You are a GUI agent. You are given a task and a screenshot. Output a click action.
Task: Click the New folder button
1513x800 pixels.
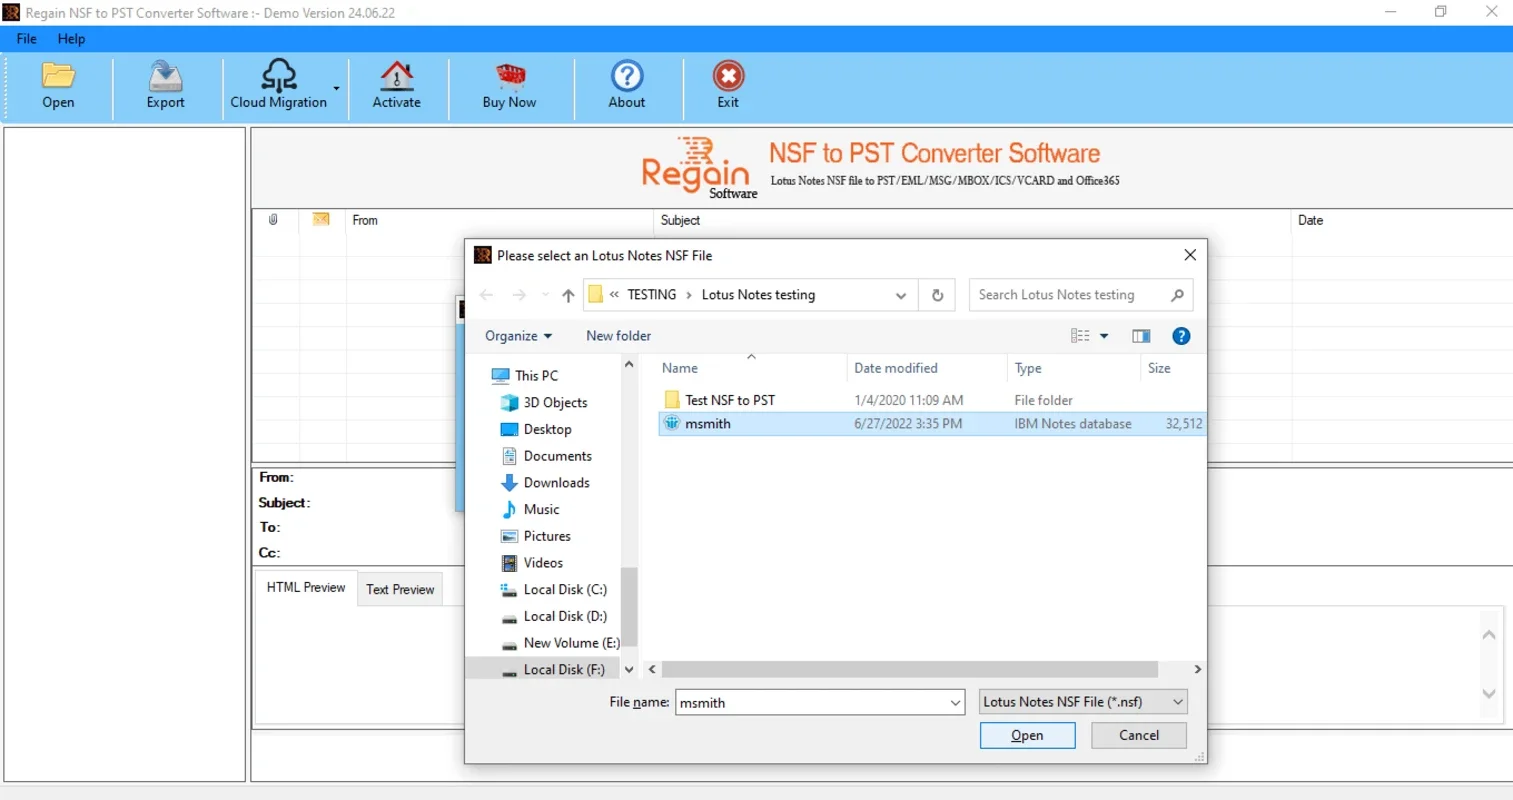[x=618, y=336]
